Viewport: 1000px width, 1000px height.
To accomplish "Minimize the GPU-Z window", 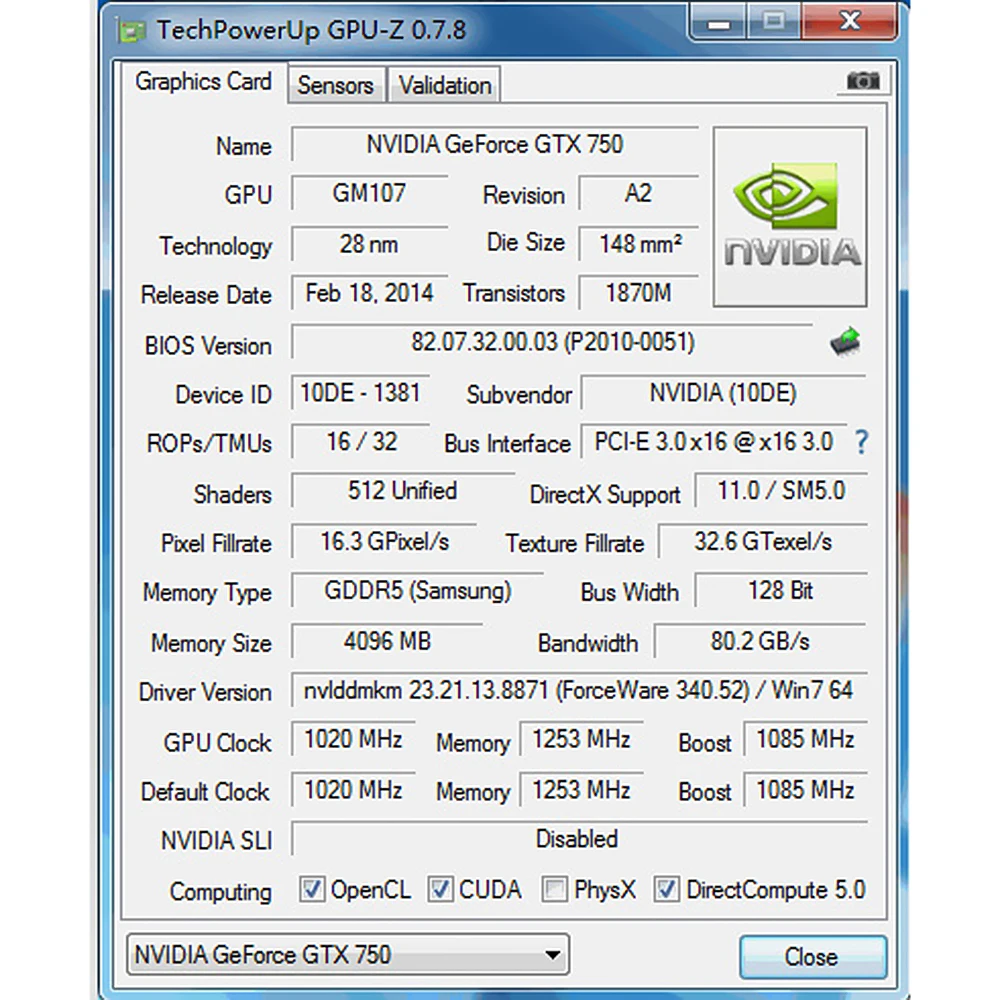I will 718,22.
